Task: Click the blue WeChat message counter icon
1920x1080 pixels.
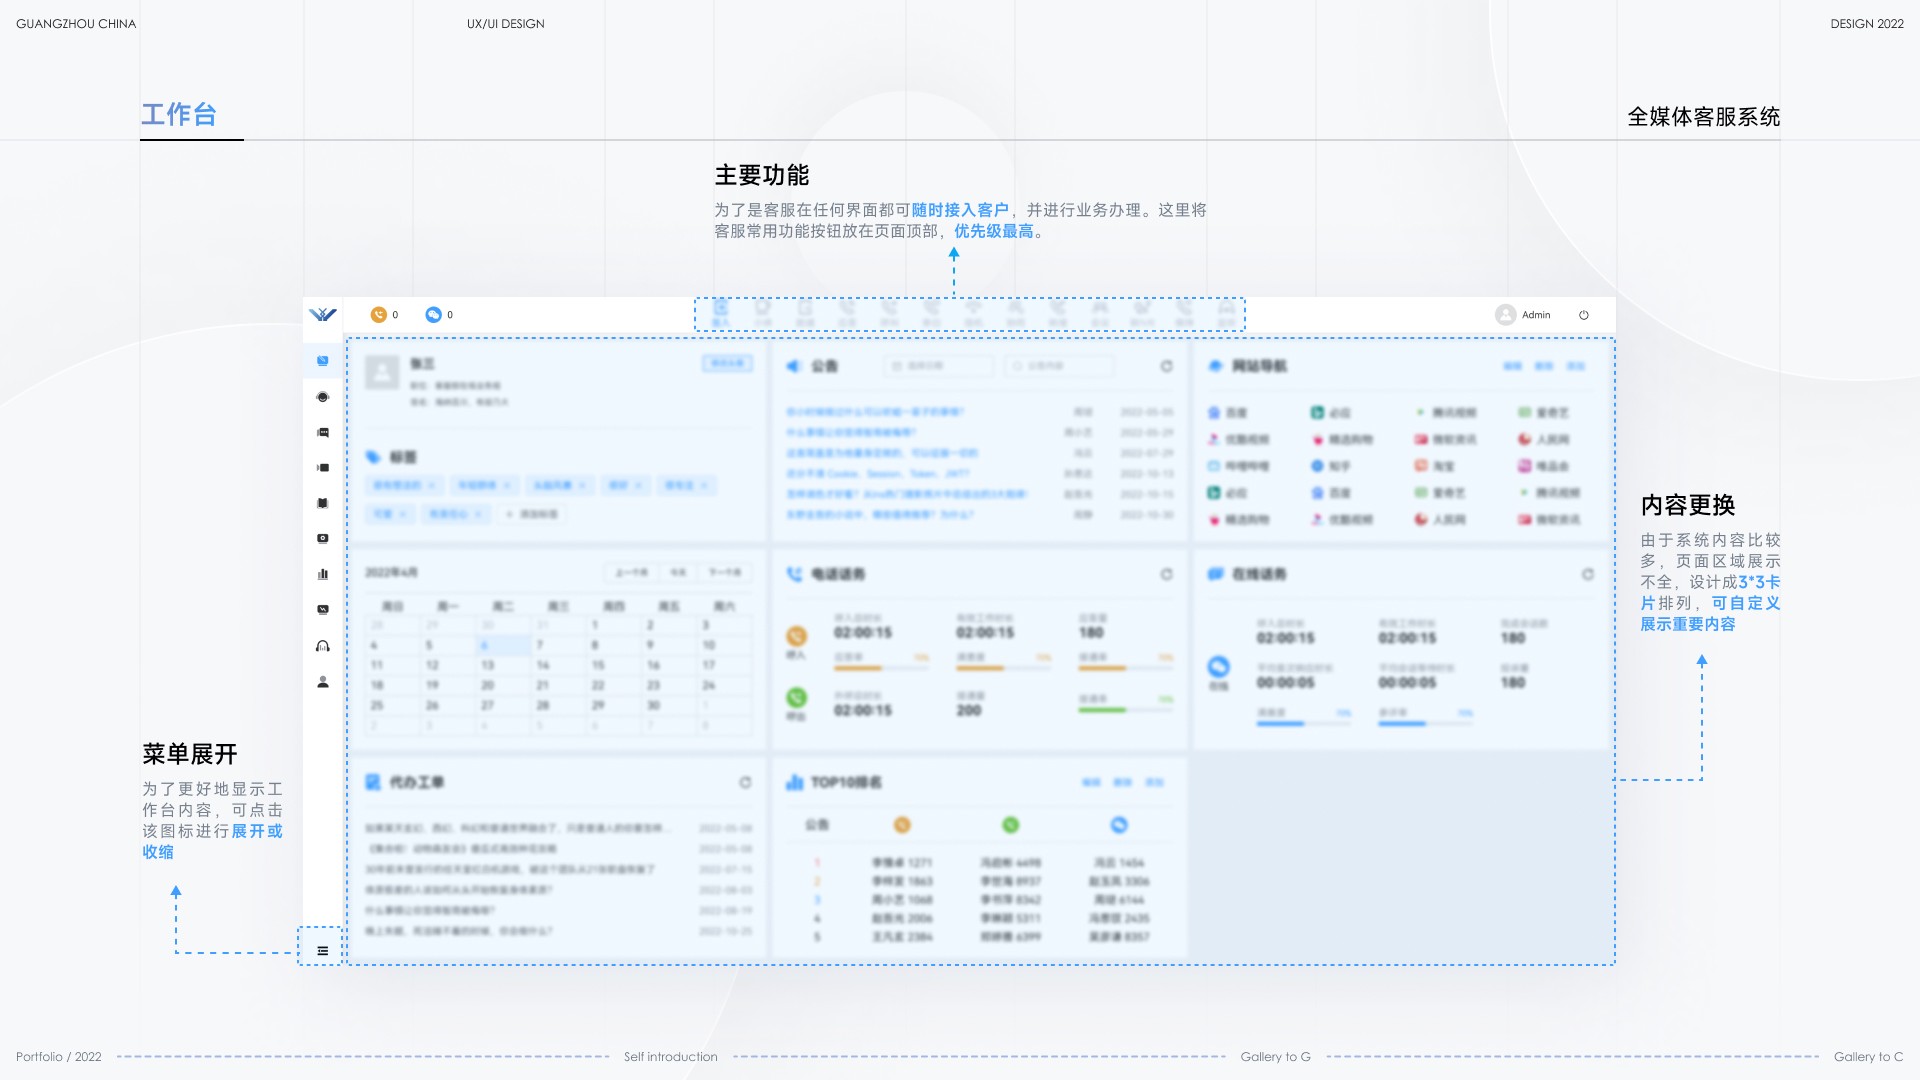Action: 433,315
